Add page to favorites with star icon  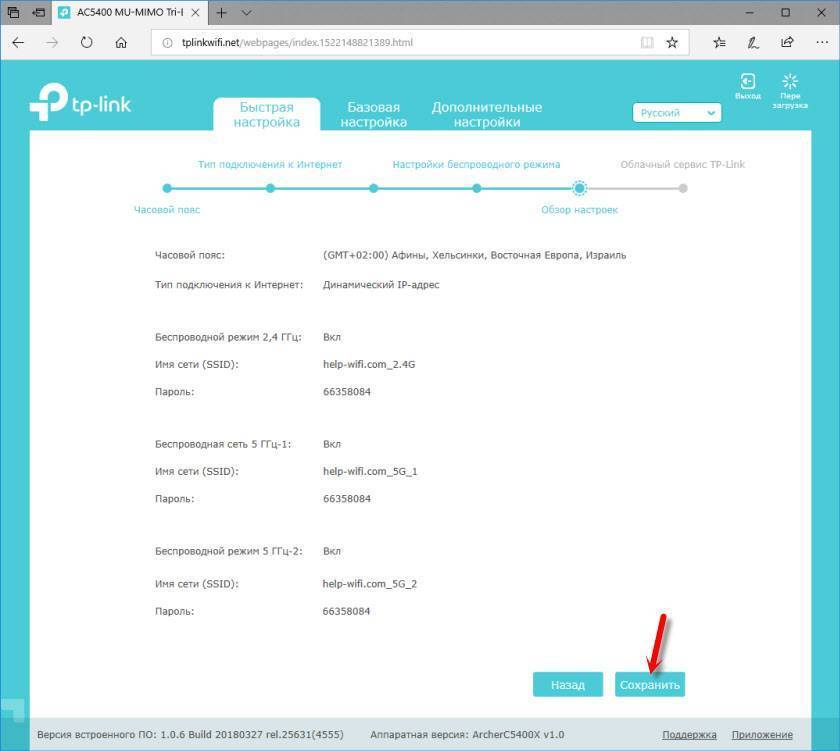coord(672,42)
